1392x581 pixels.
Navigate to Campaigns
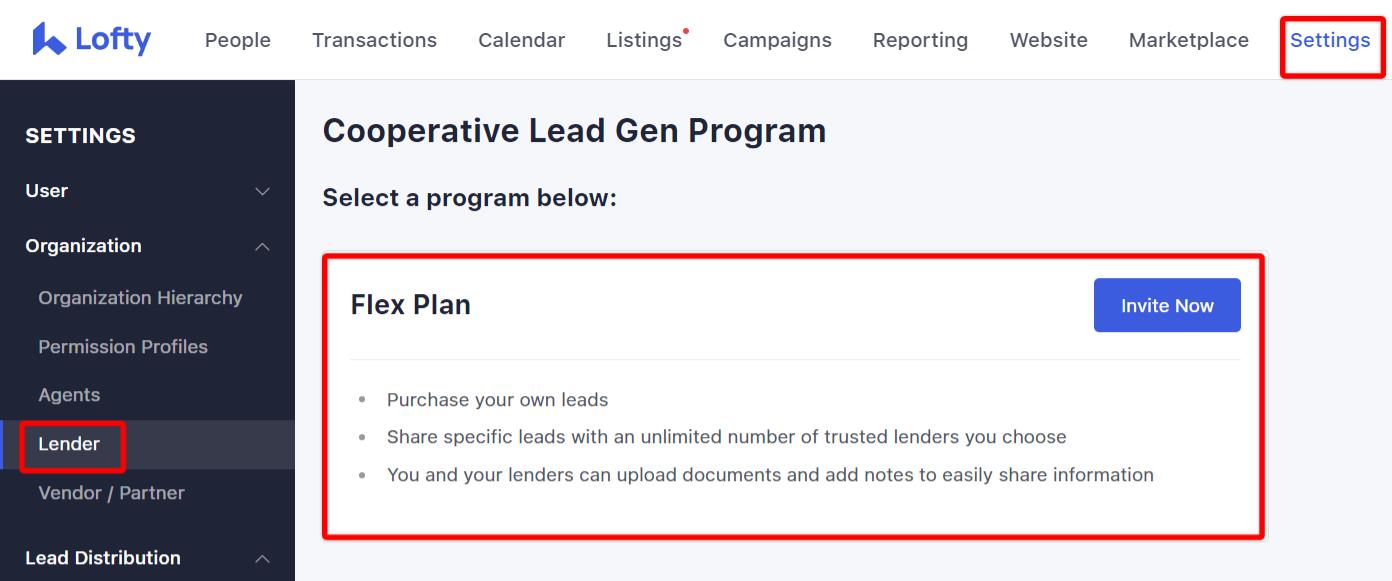point(777,40)
